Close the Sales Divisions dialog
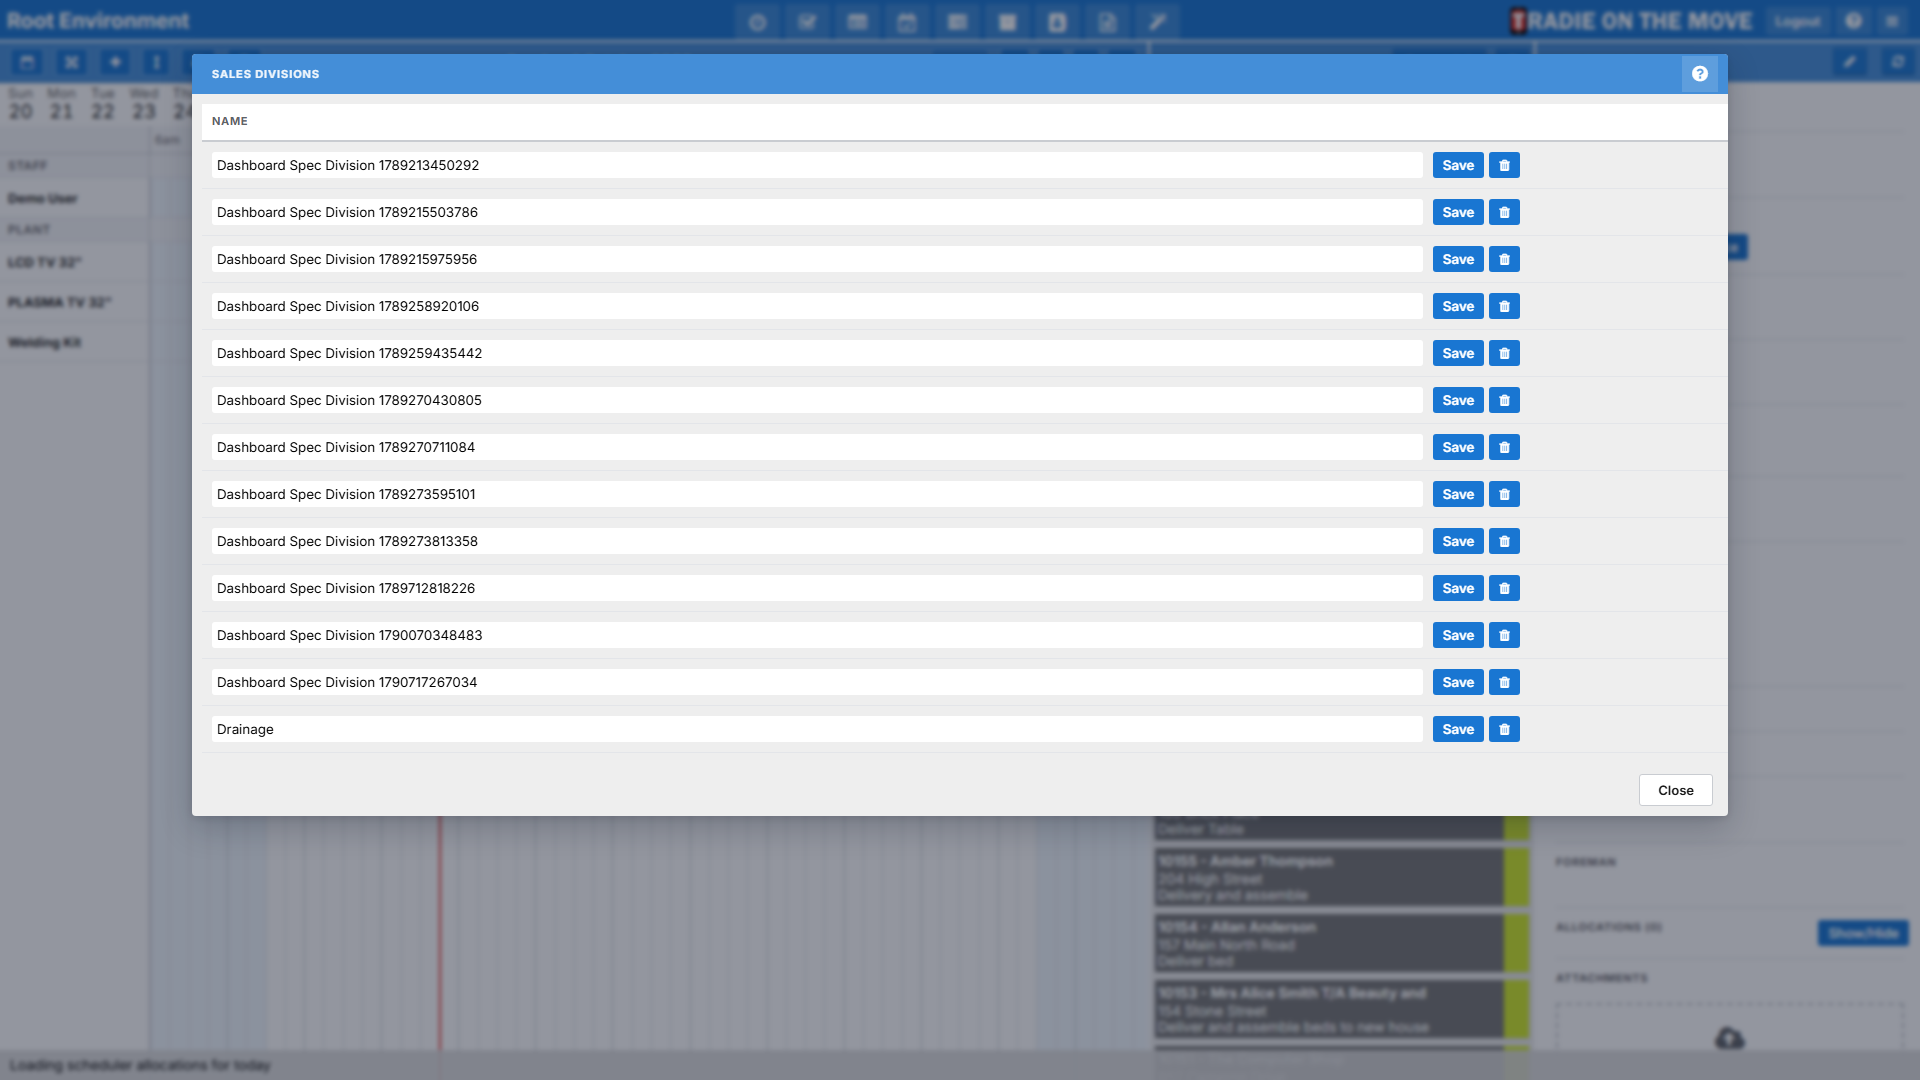Screen dimensions: 1920x1080 pos(1675,790)
